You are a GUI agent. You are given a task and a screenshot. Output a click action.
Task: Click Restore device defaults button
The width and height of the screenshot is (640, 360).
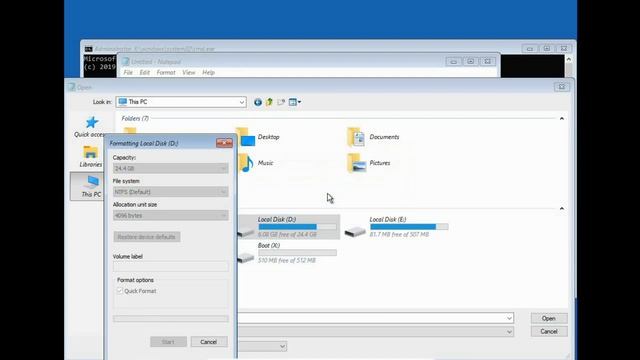click(x=147, y=237)
